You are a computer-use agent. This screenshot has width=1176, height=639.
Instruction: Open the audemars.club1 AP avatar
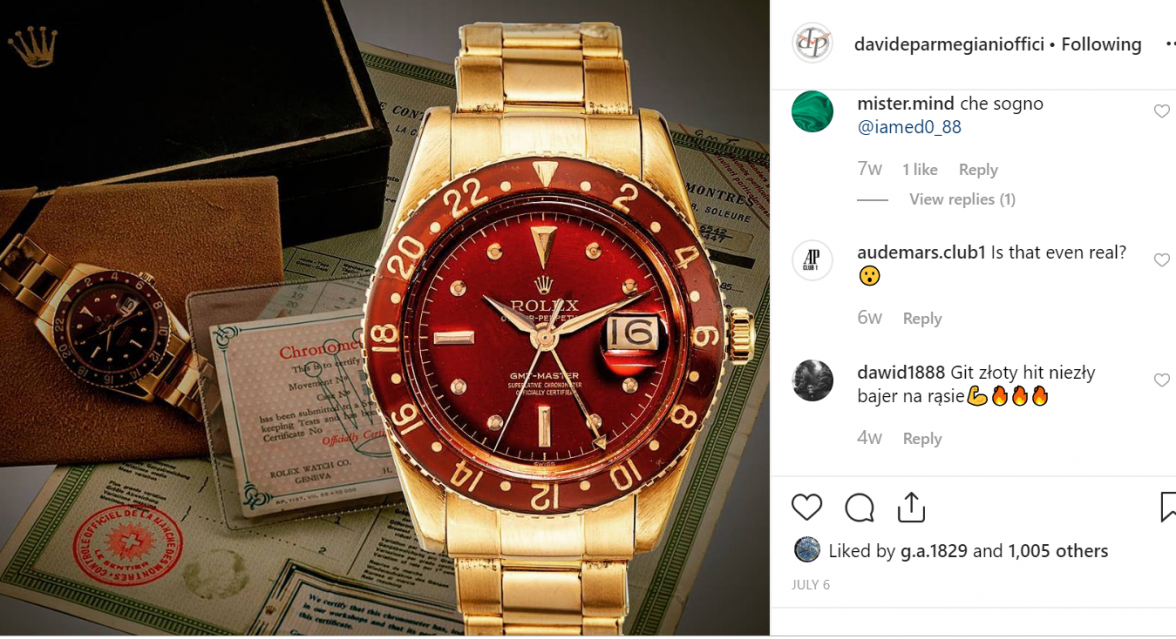(x=812, y=260)
